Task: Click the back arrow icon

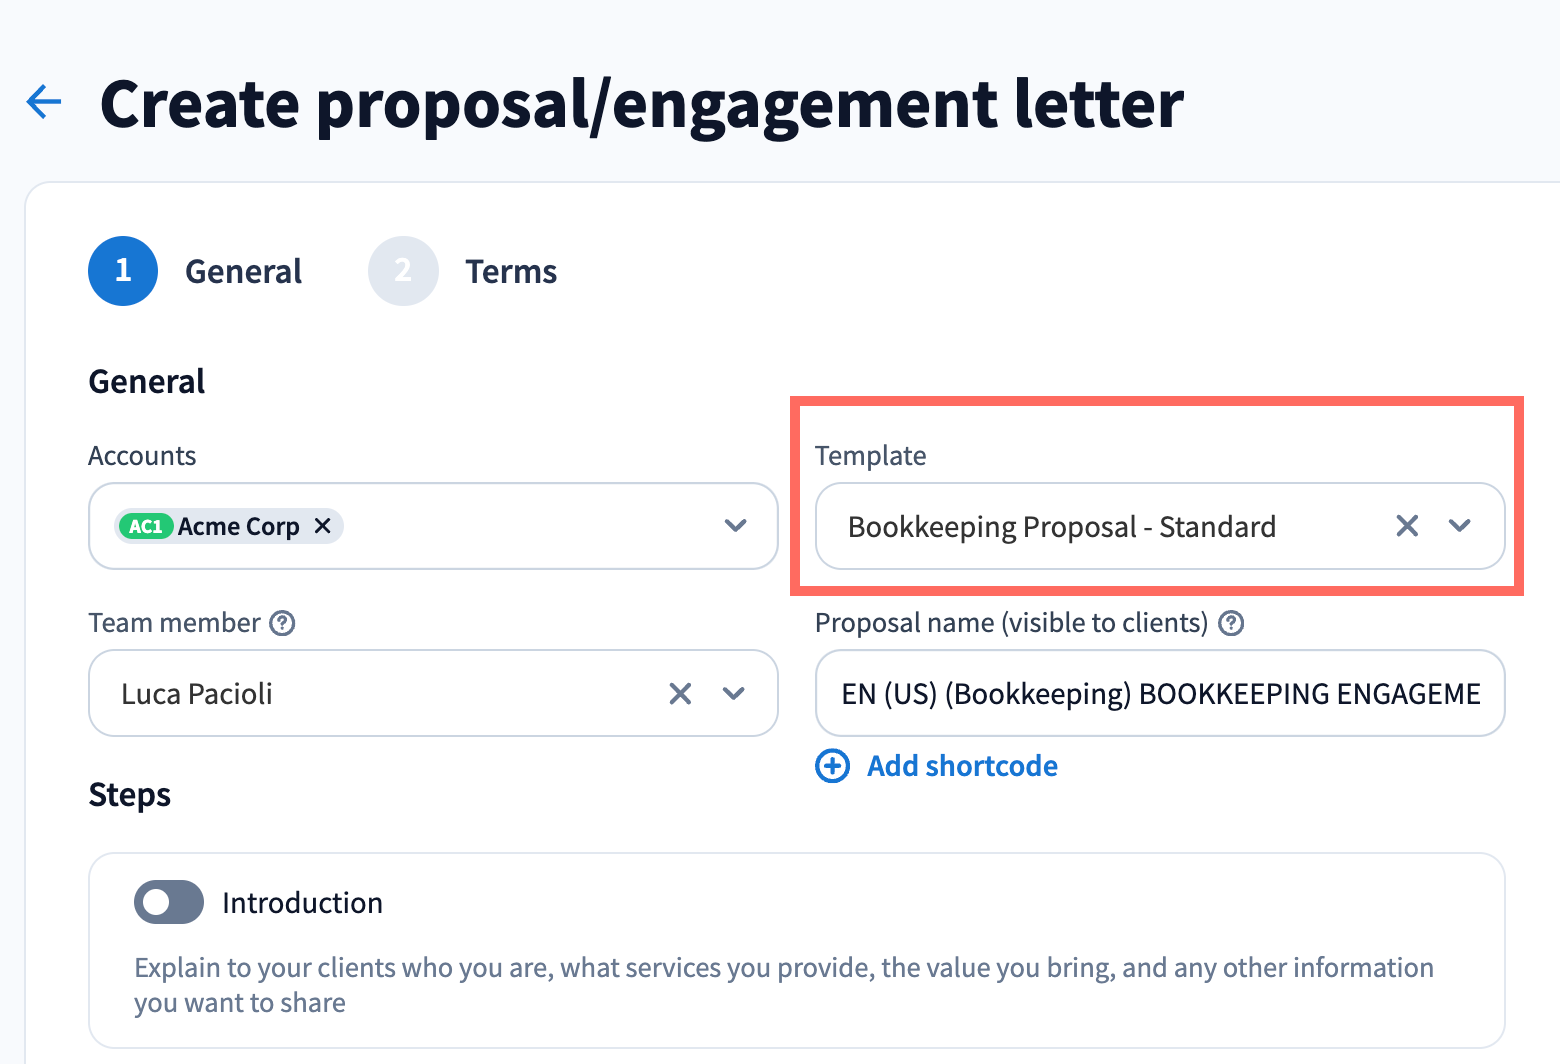Action: click(44, 101)
